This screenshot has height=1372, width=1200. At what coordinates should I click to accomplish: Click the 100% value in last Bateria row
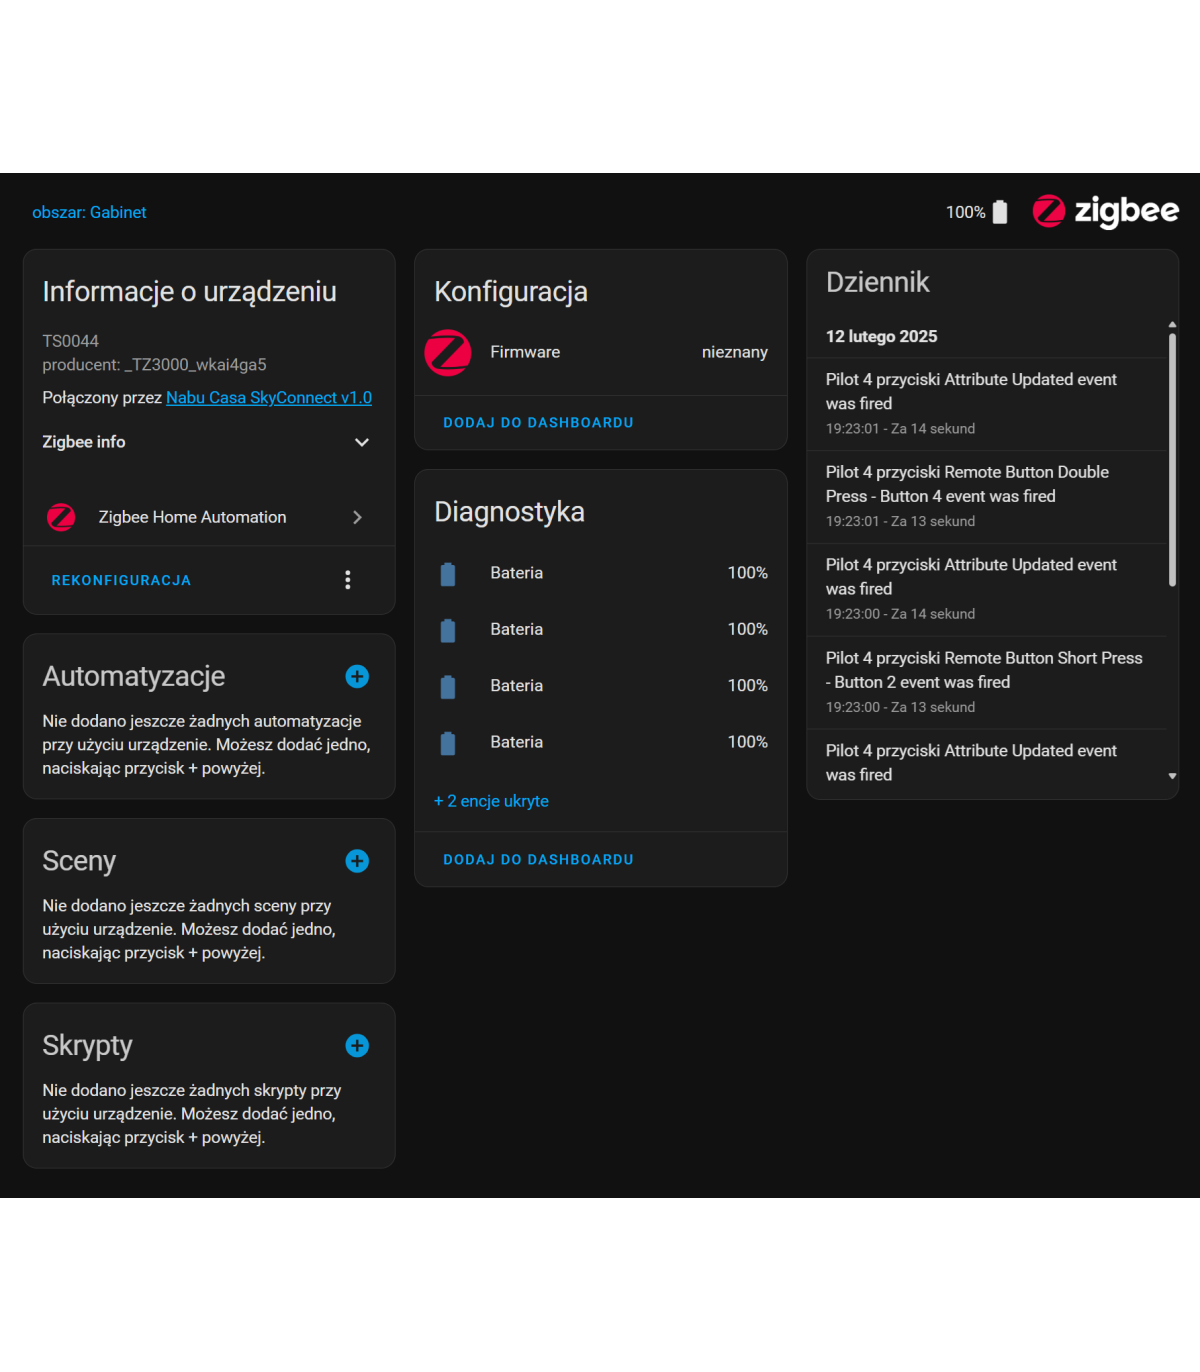click(748, 742)
